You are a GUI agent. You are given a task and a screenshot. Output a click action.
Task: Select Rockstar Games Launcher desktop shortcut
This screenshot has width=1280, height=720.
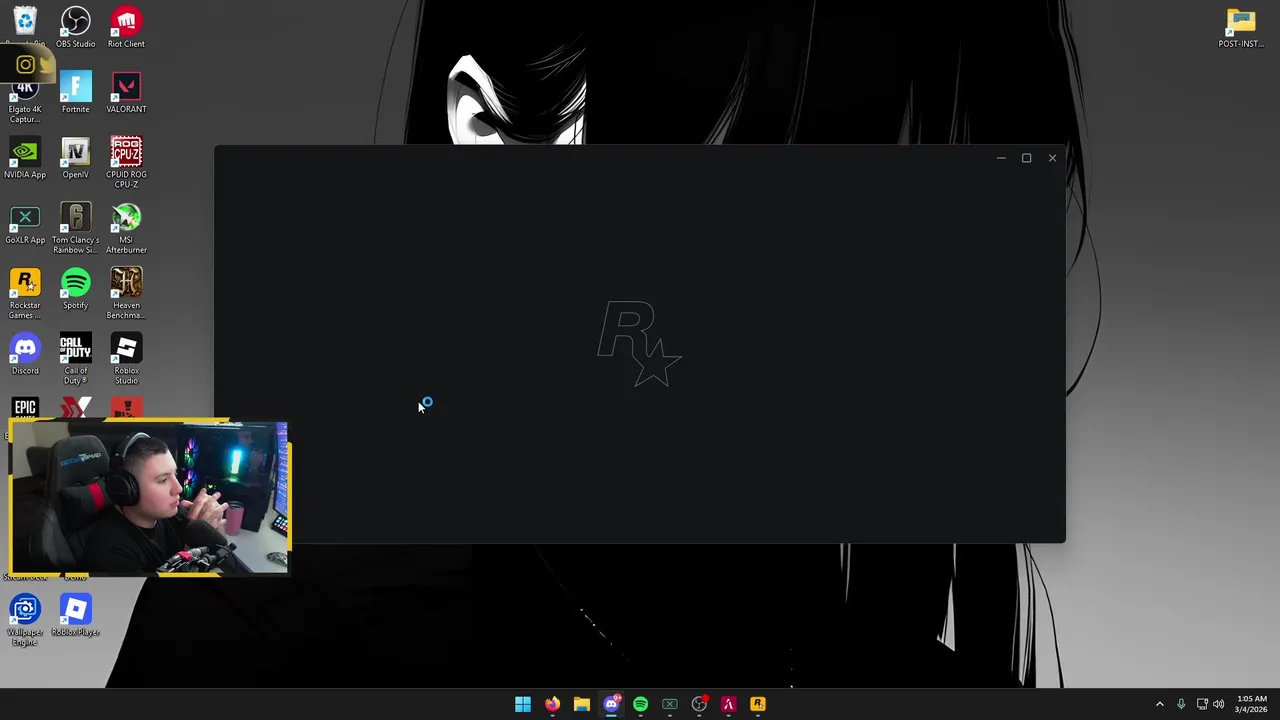click(25, 294)
